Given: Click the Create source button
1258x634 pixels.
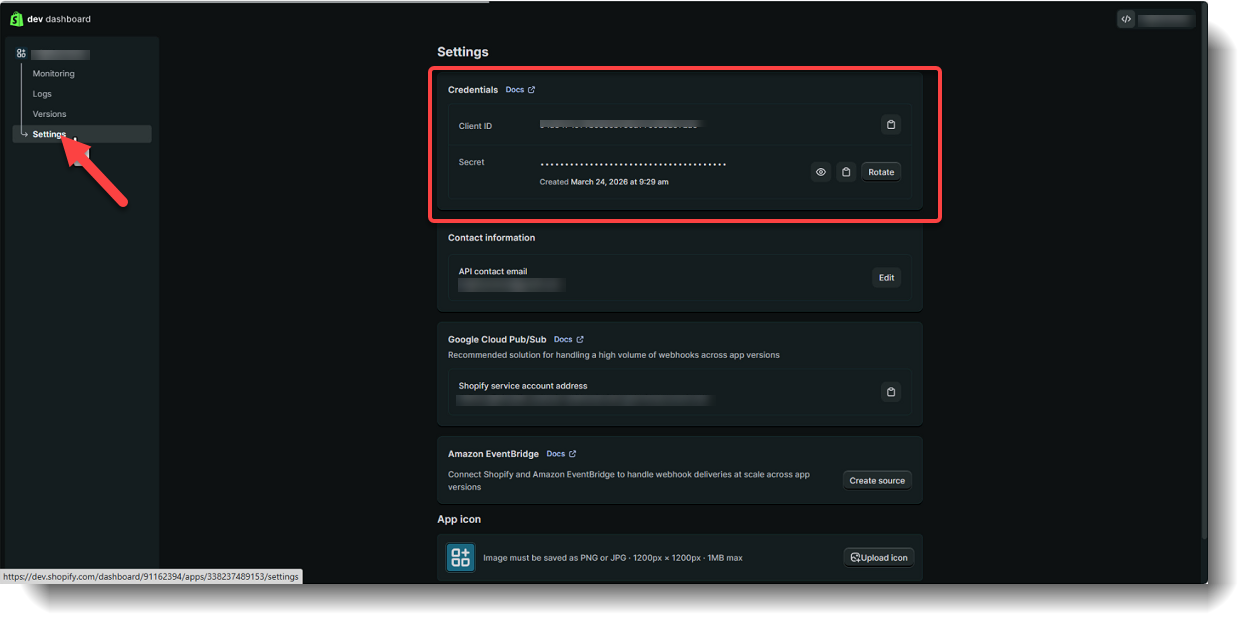Looking at the screenshot, I should (x=877, y=481).
